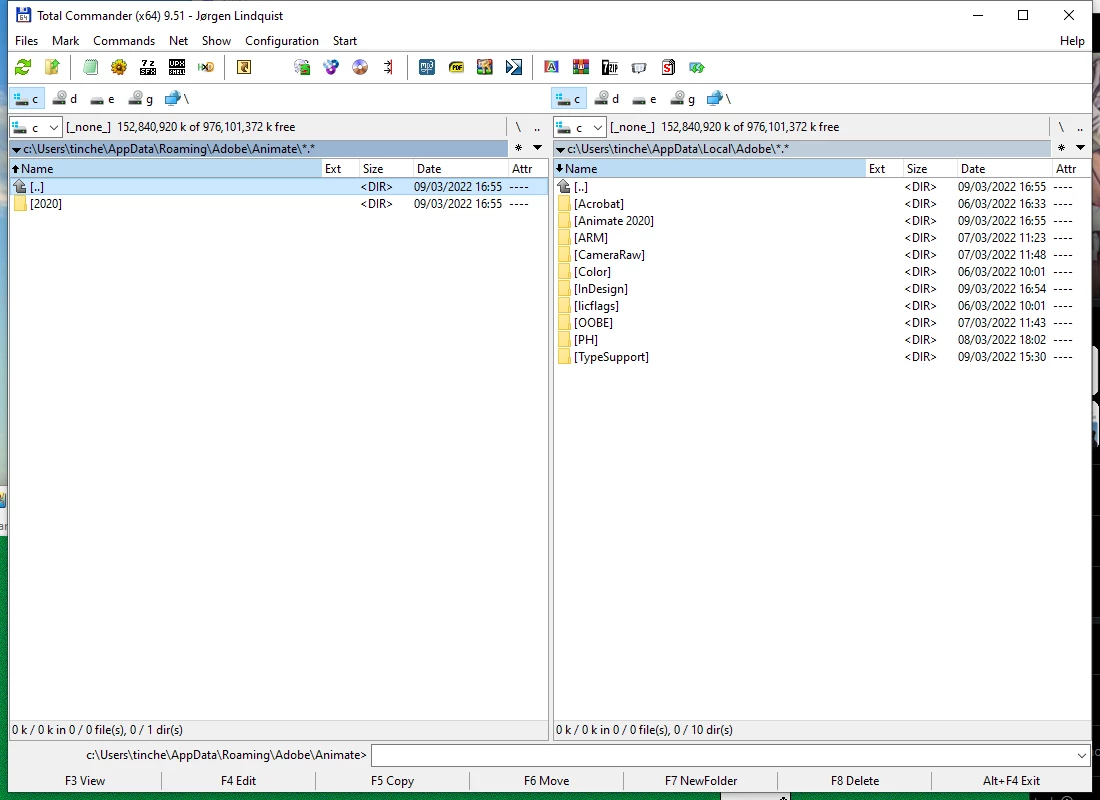This screenshot has height=800, width=1100.
Task: Click the disc with green folder icon
Action: (302, 67)
